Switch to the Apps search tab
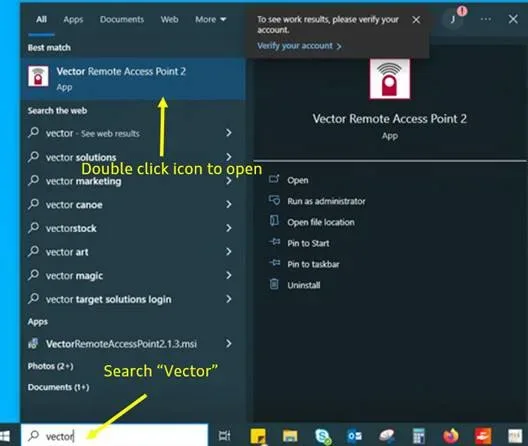Image resolution: width=528 pixels, height=446 pixels. click(x=73, y=20)
